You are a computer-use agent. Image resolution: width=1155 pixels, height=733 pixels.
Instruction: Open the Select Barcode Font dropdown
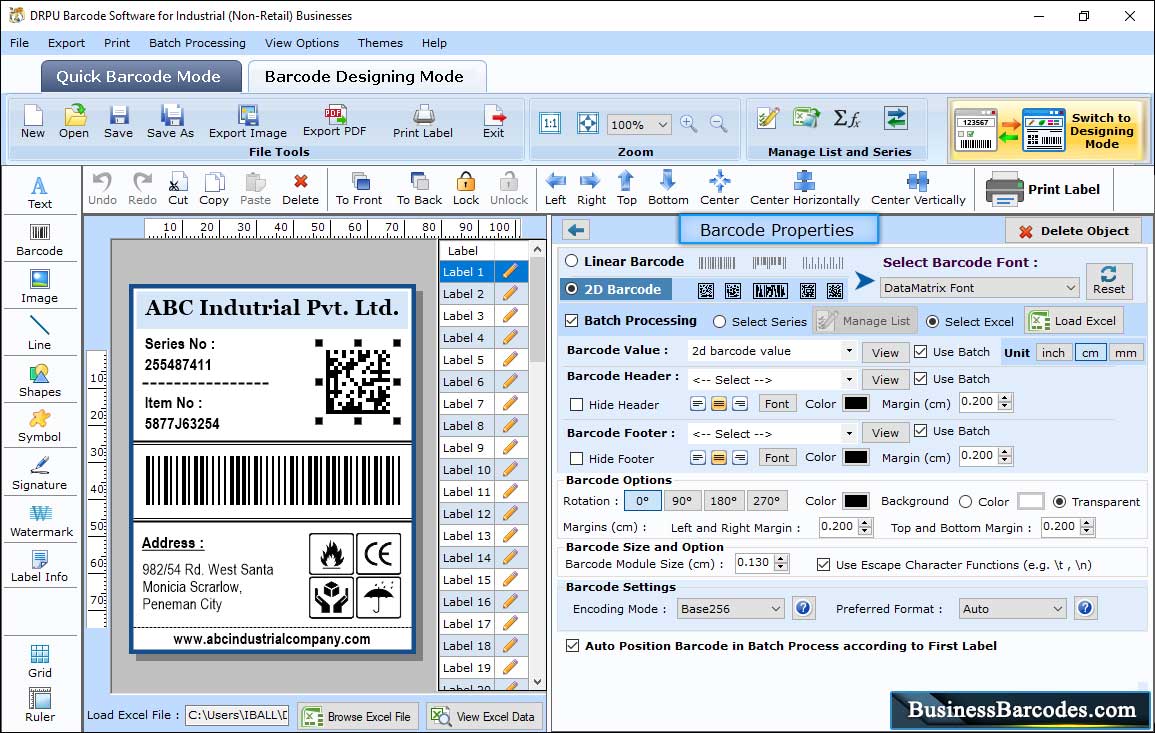[x=979, y=288]
